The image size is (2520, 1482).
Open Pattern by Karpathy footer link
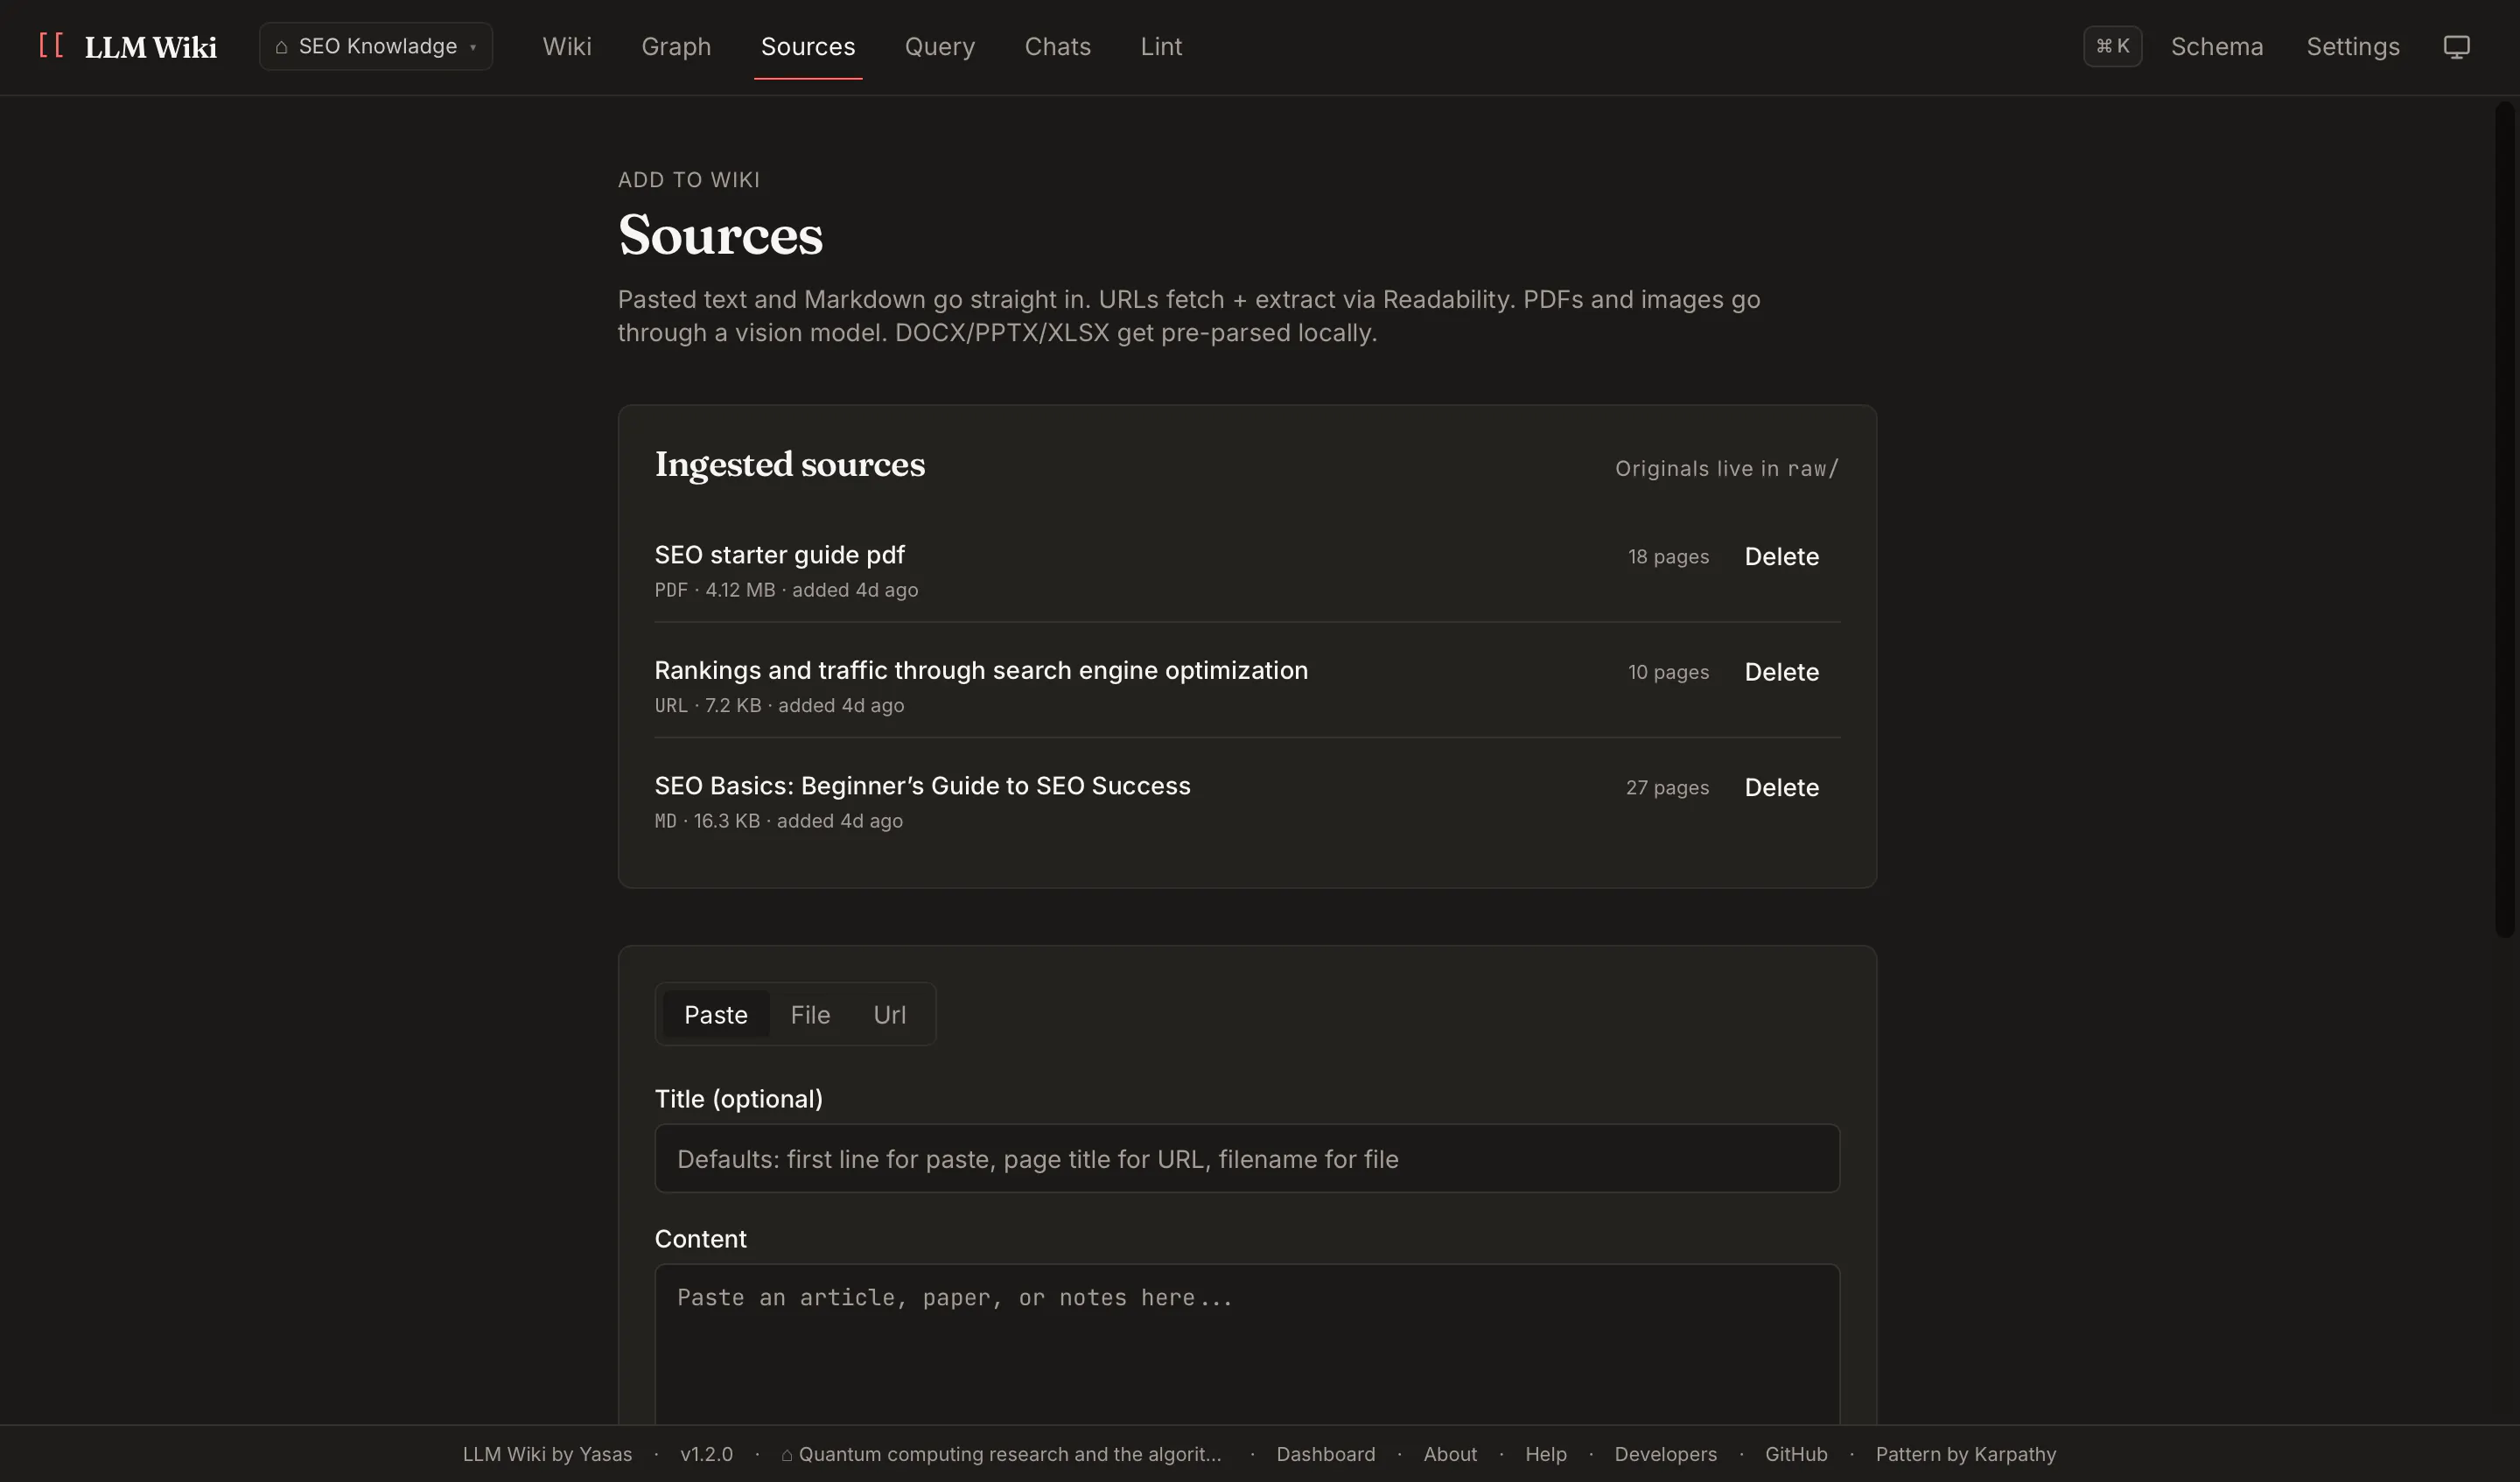tap(1965, 1454)
